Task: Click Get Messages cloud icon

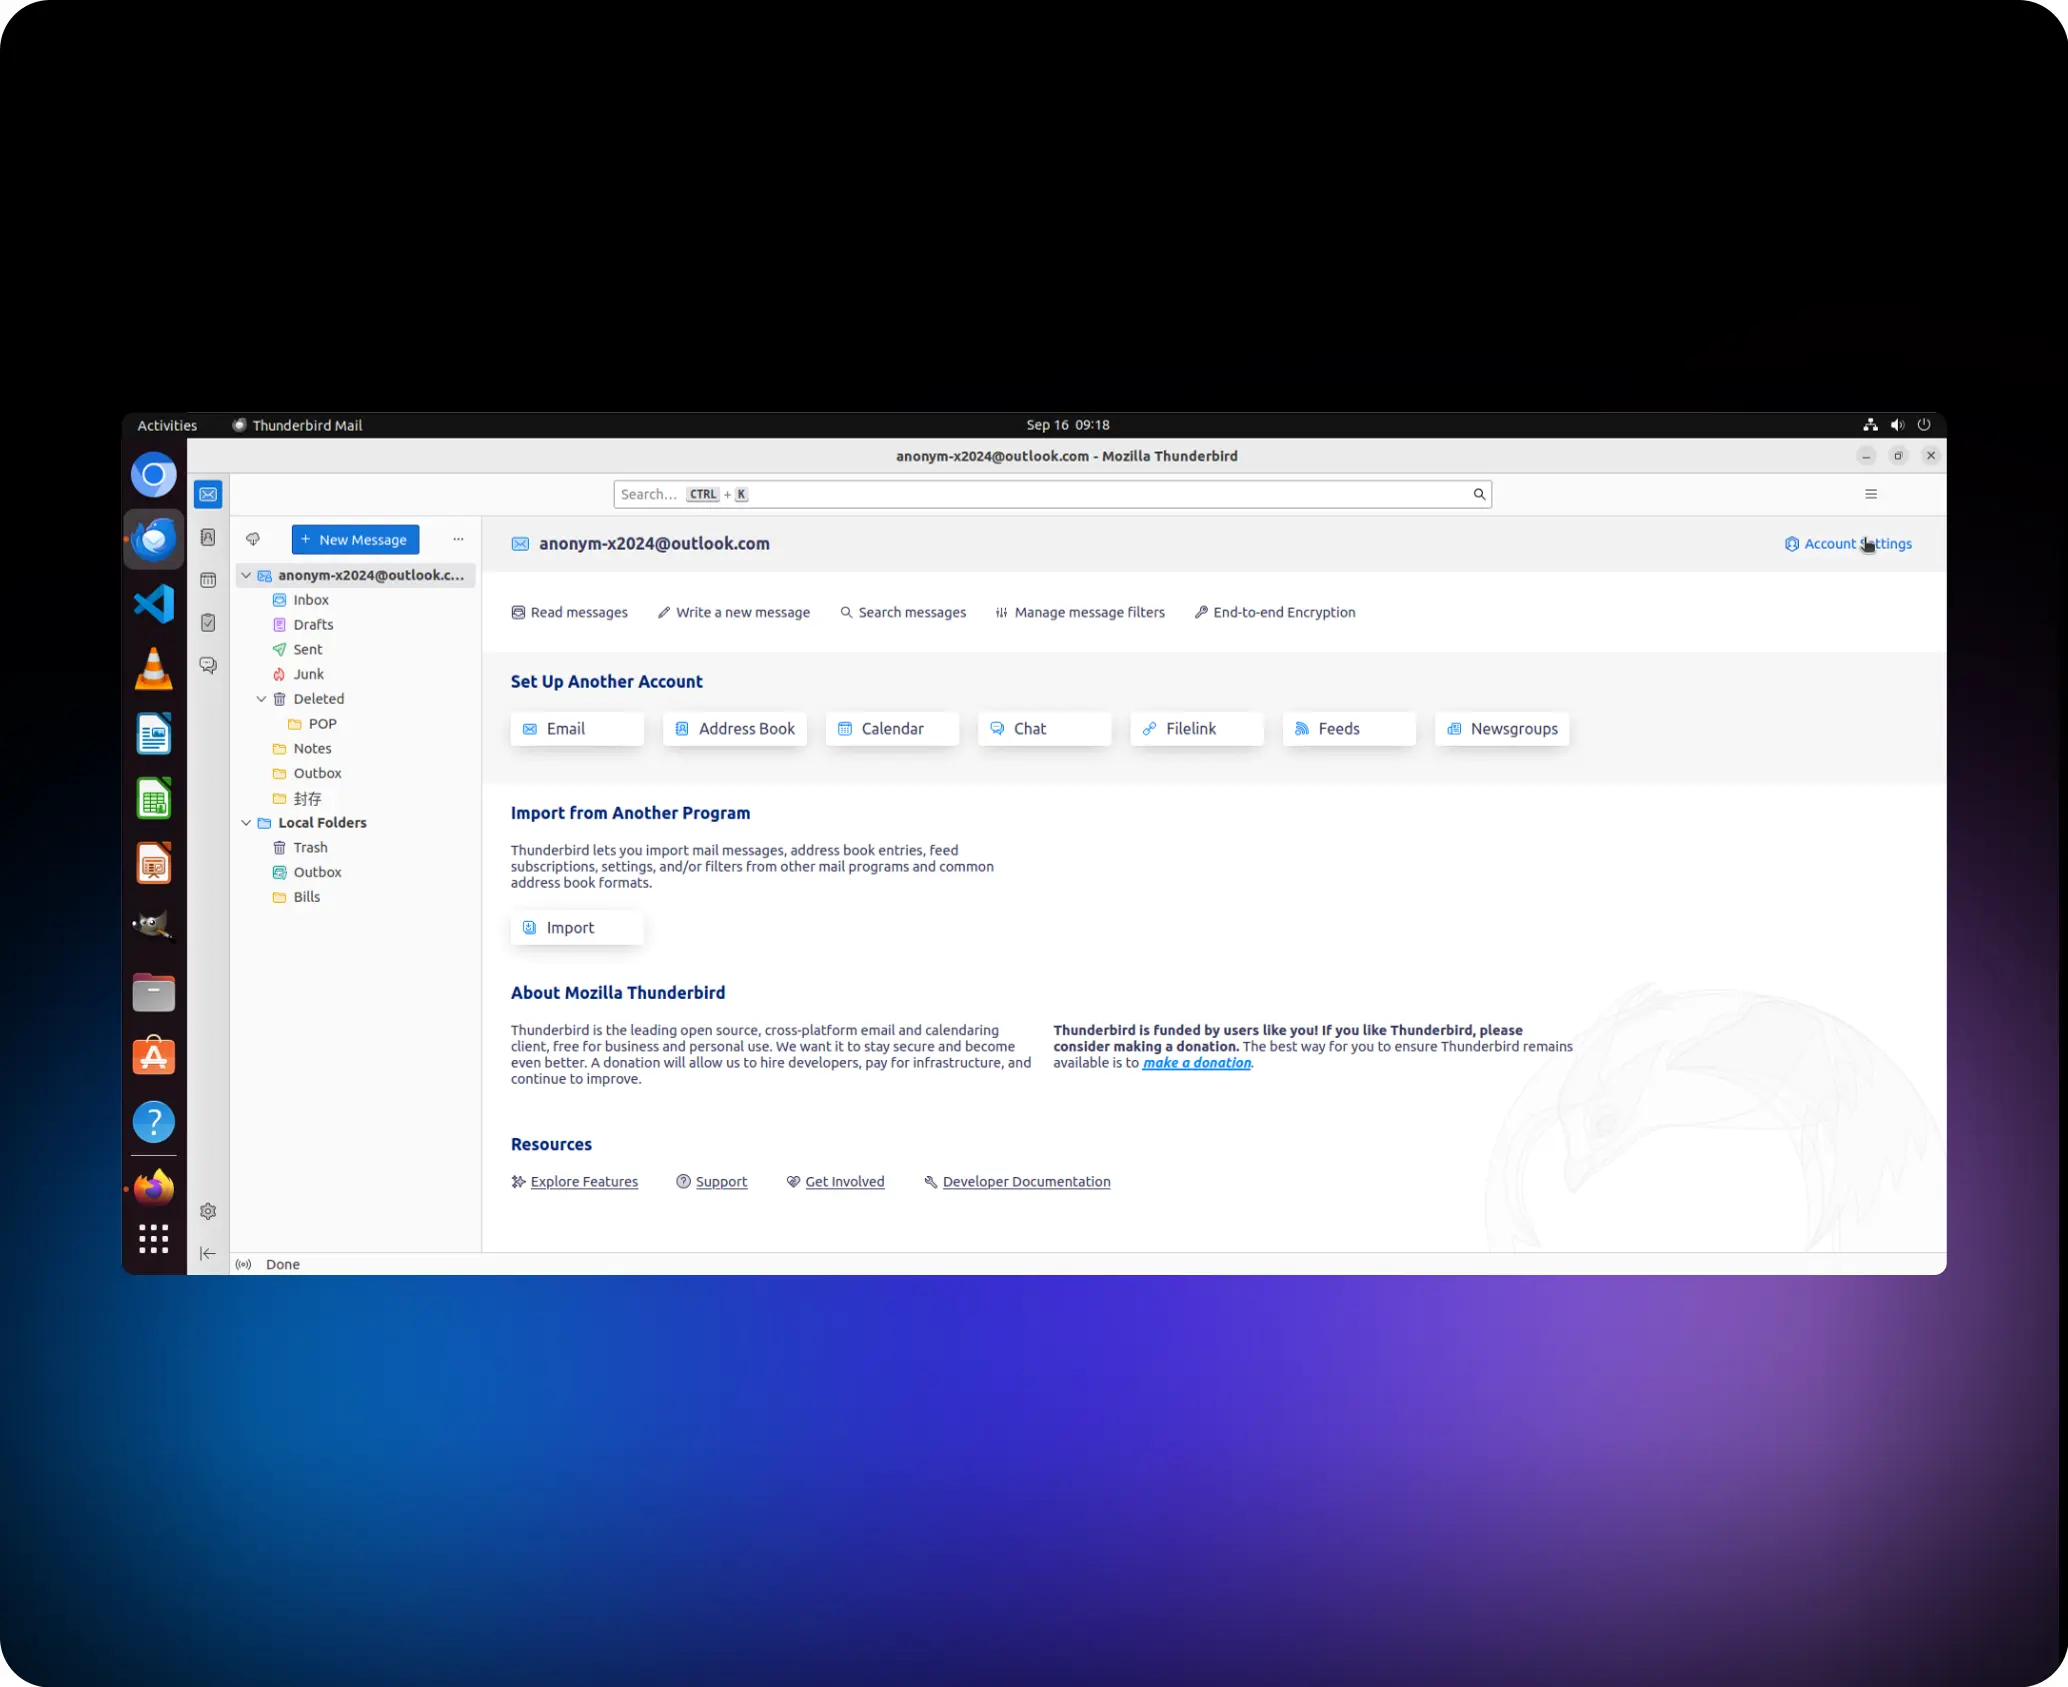Action: [253, 540]
